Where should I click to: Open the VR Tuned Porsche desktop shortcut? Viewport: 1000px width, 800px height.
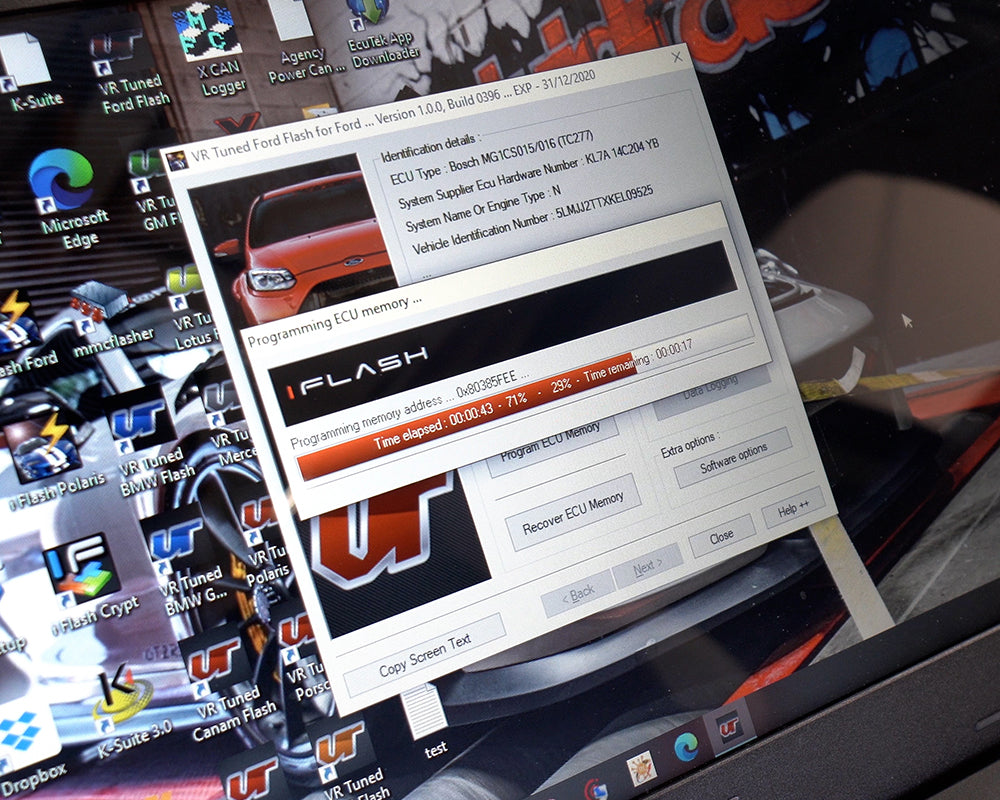point(305,657)
